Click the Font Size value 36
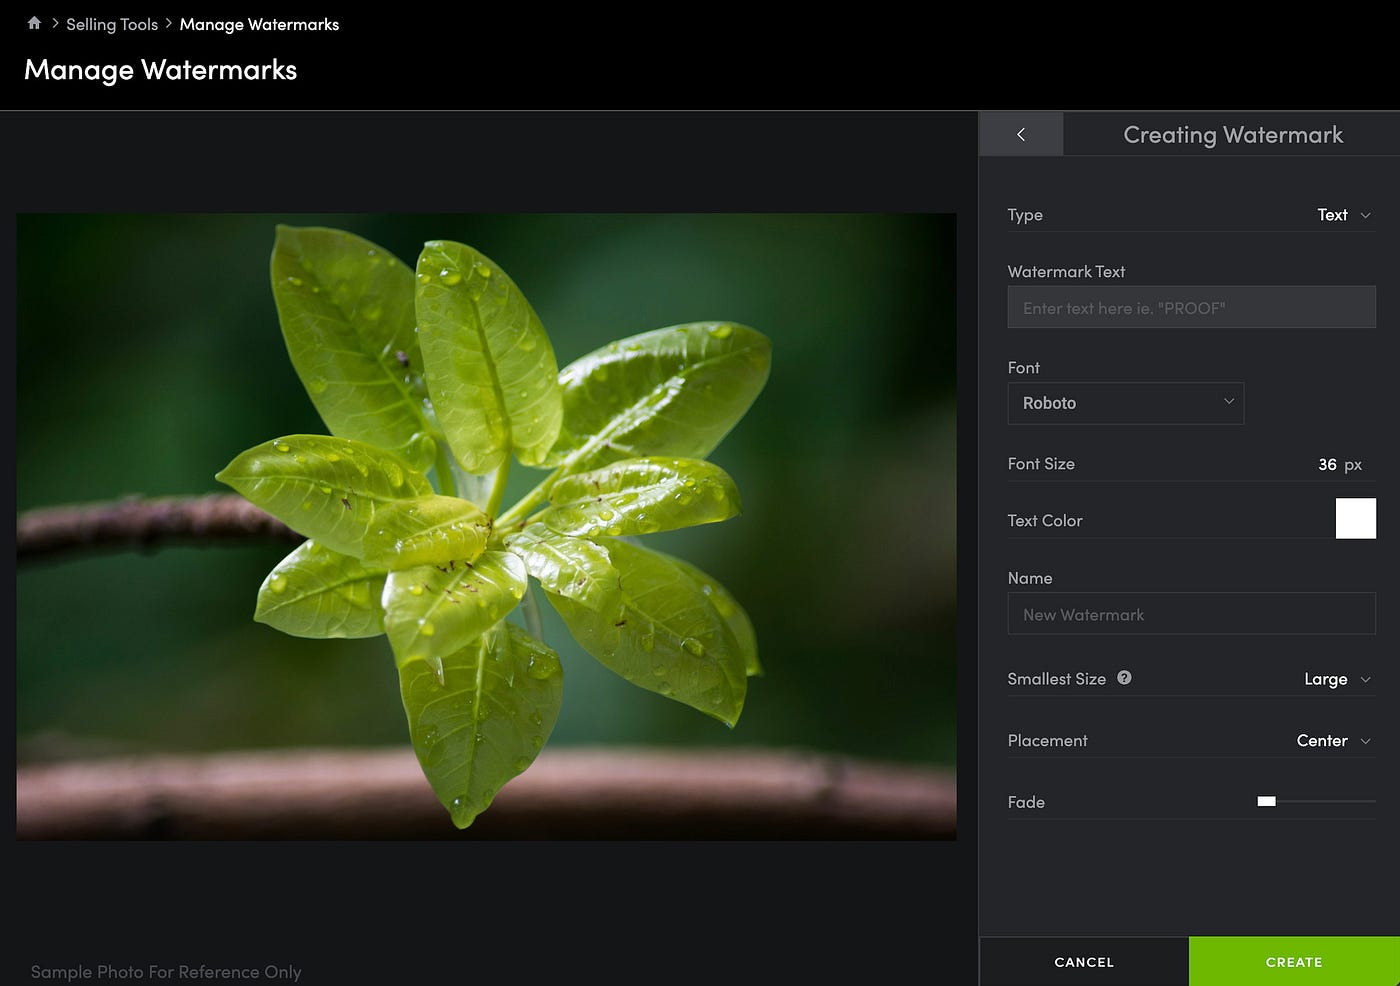The height and width of the screenshot is (986, 1400). (x=1327, y=464)
